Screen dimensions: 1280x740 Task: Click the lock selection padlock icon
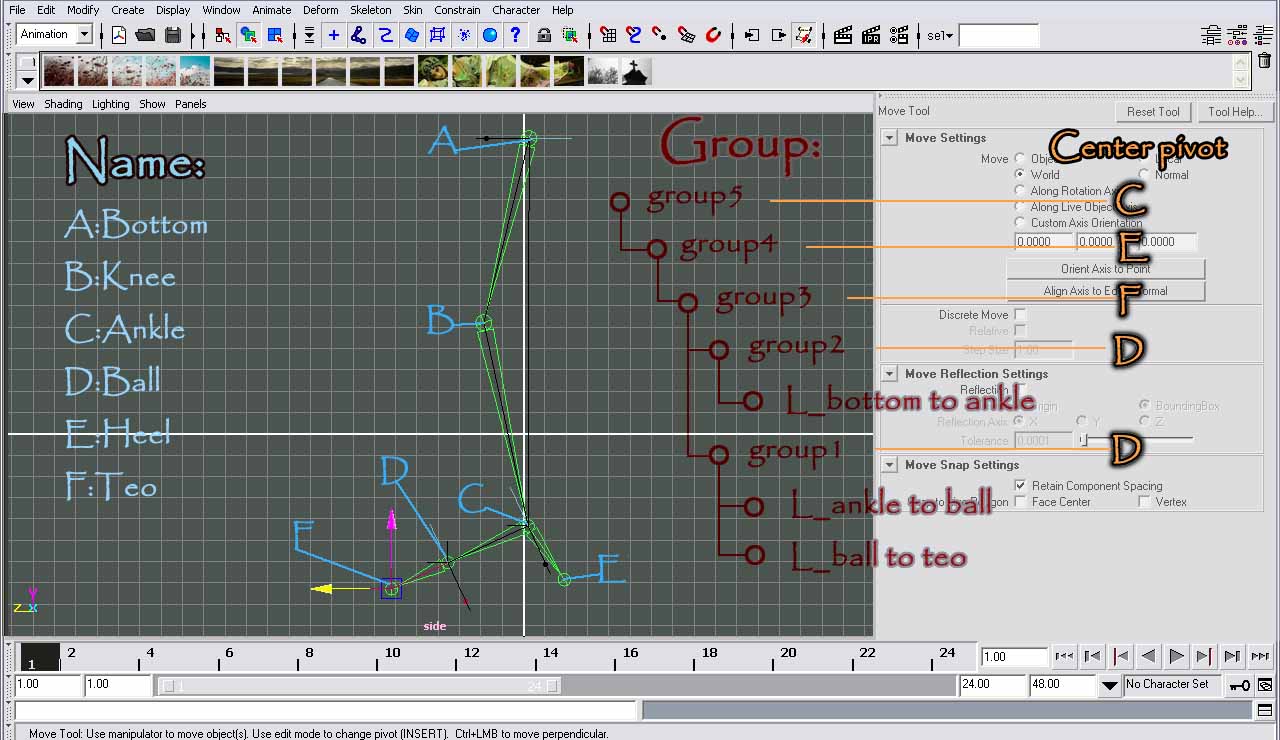pyautogui.click(x=544, y=35)
